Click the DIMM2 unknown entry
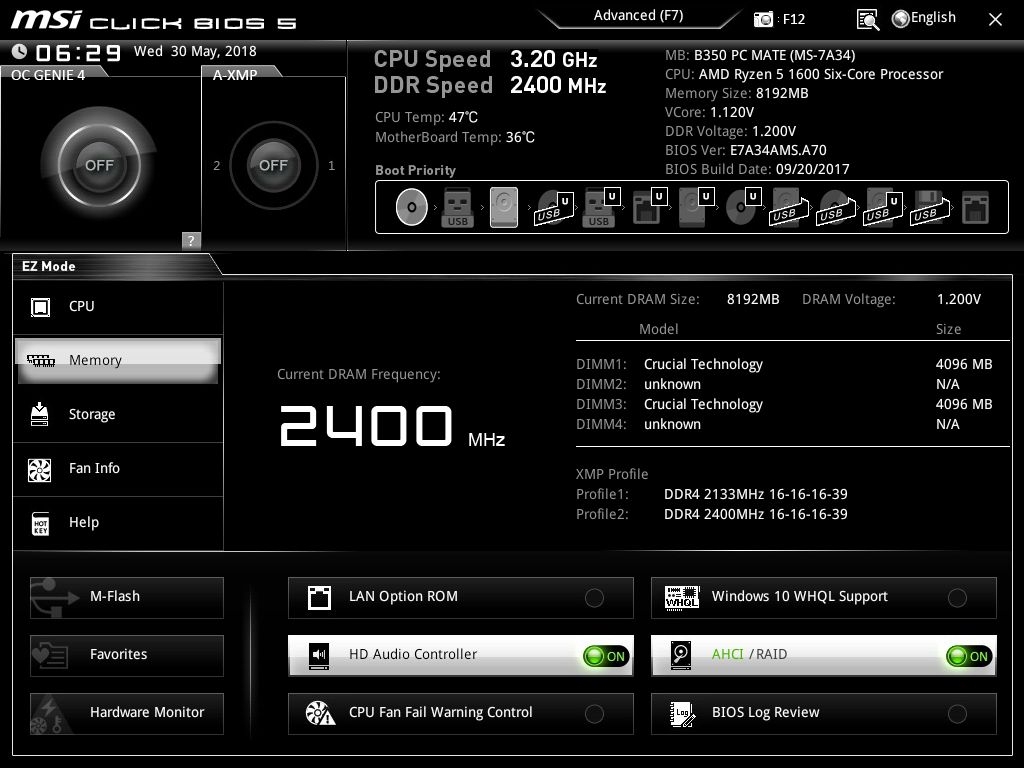The height and width of the screenshot is (768, 1024). coord(672,384)
